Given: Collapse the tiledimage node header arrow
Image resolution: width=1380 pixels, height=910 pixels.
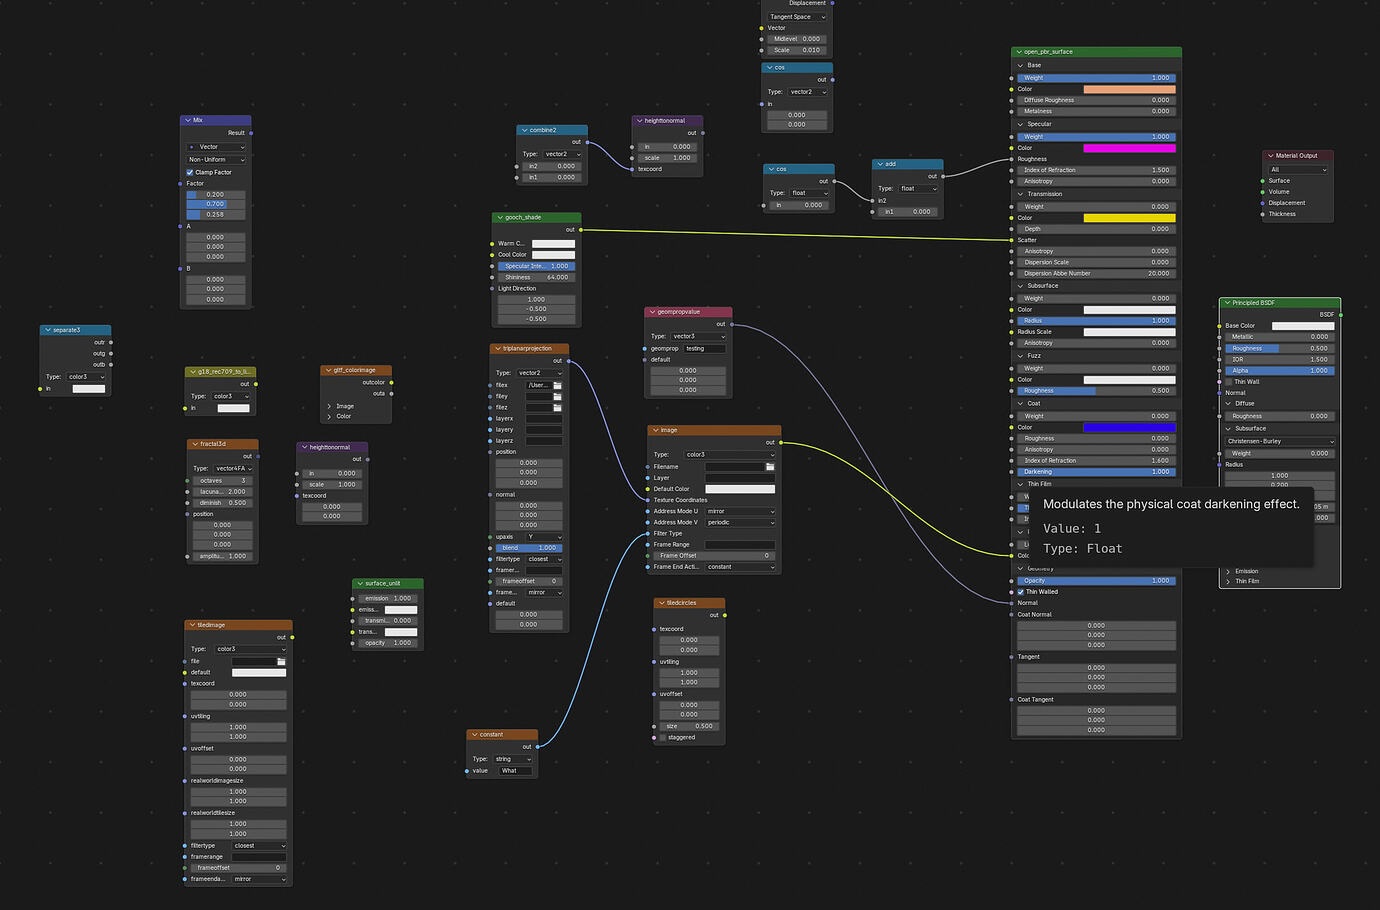Looking at the screenshot, I should (192, 625).
